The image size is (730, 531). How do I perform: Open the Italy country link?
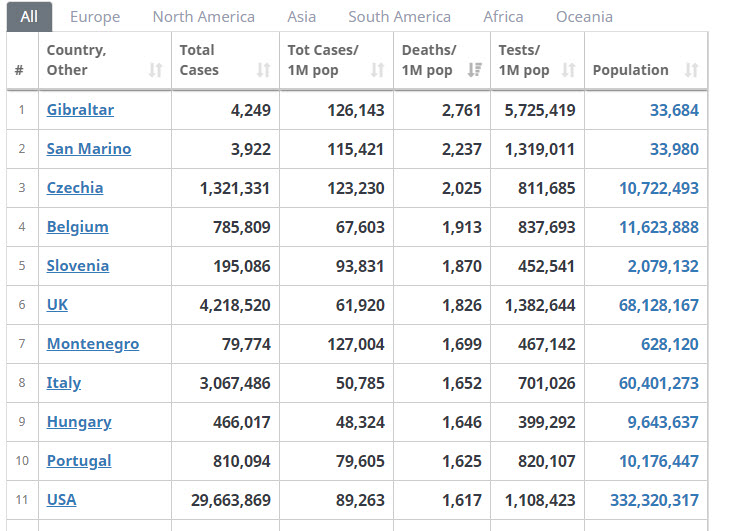click(64, 383)
